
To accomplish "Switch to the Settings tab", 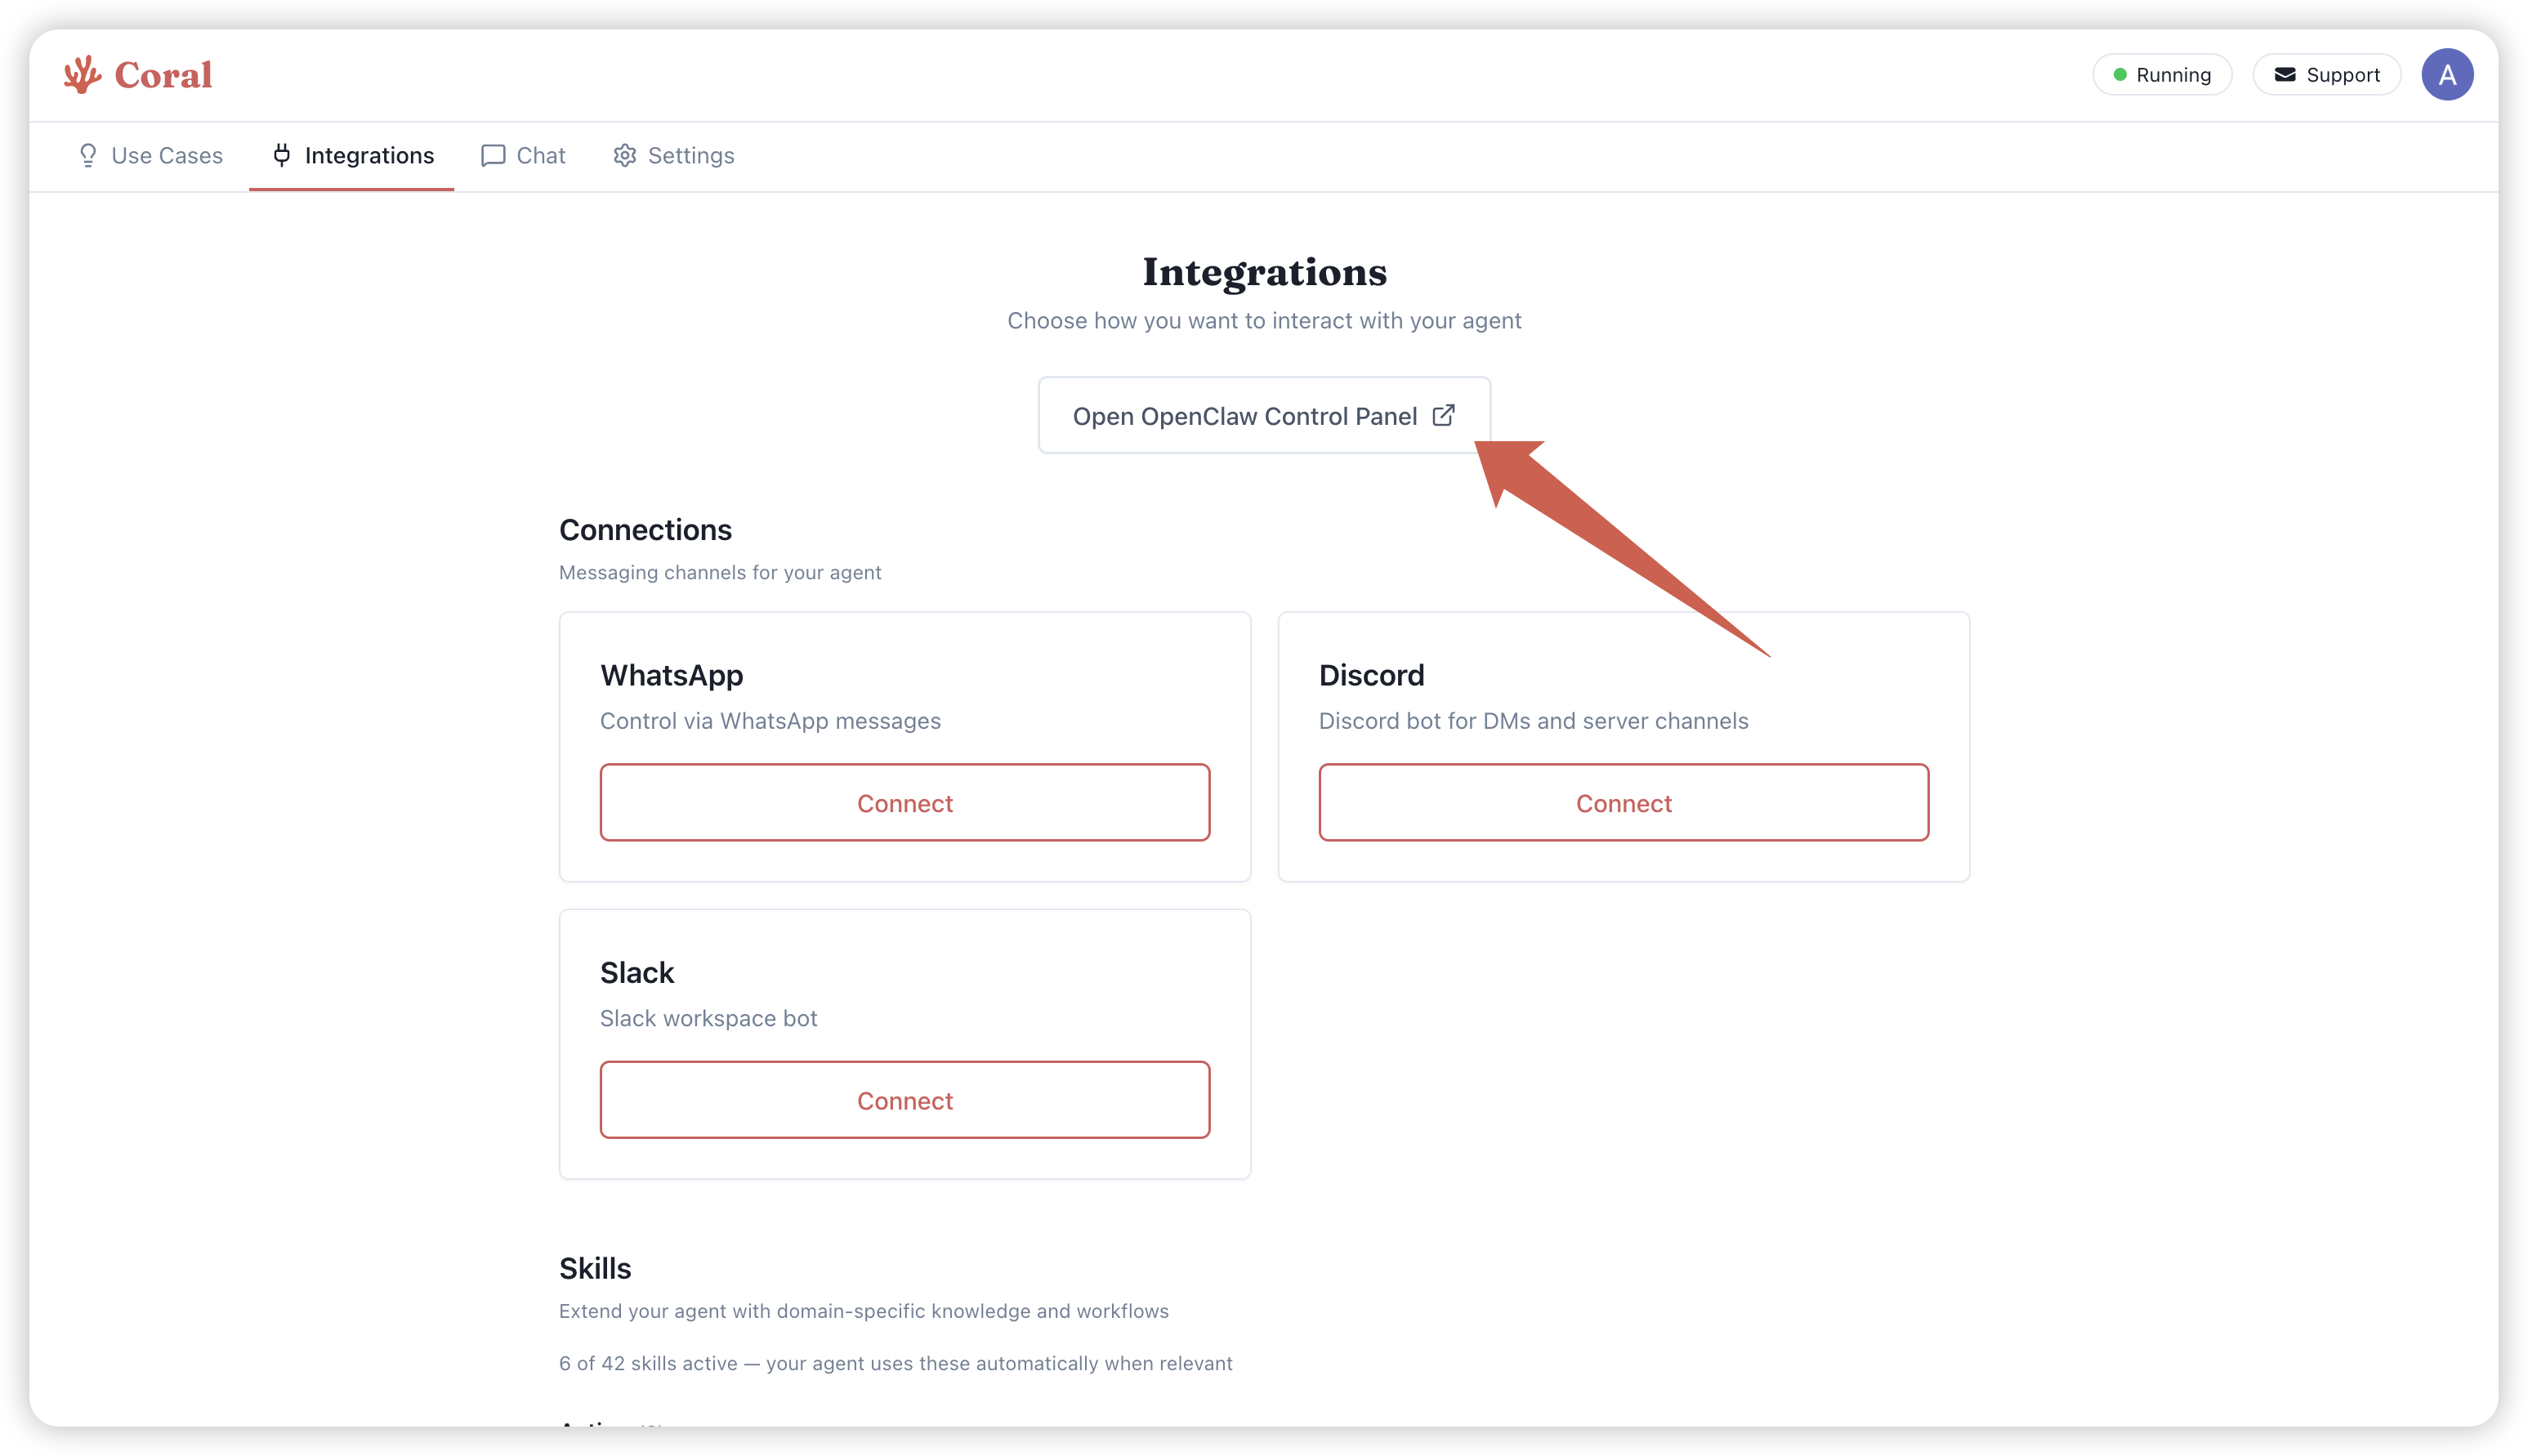I will click(x=690, y=155).
